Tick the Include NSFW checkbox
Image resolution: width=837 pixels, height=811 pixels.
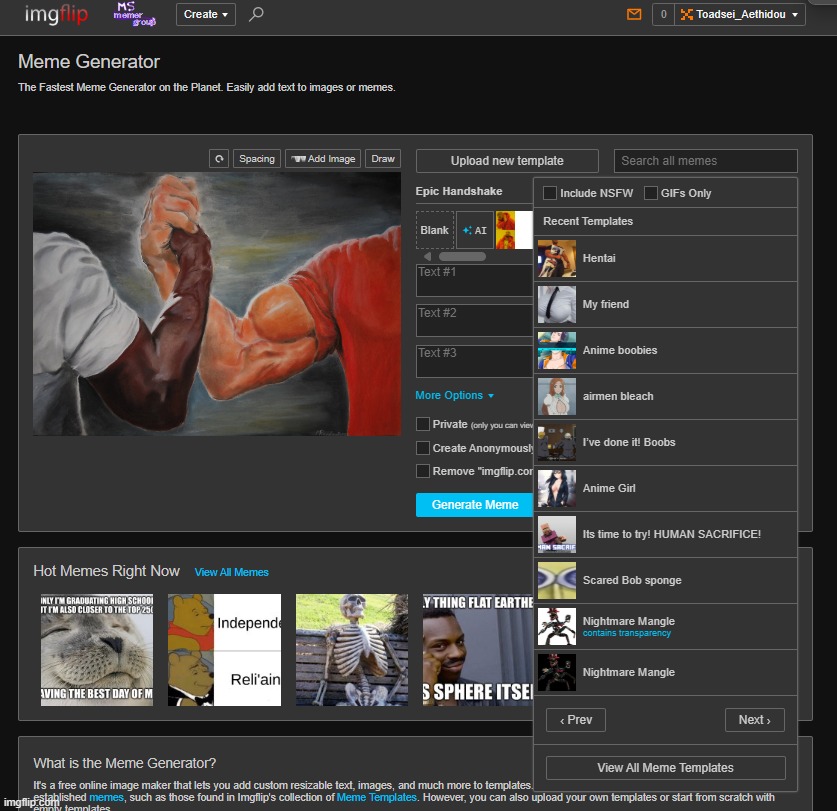pos(550,193)
